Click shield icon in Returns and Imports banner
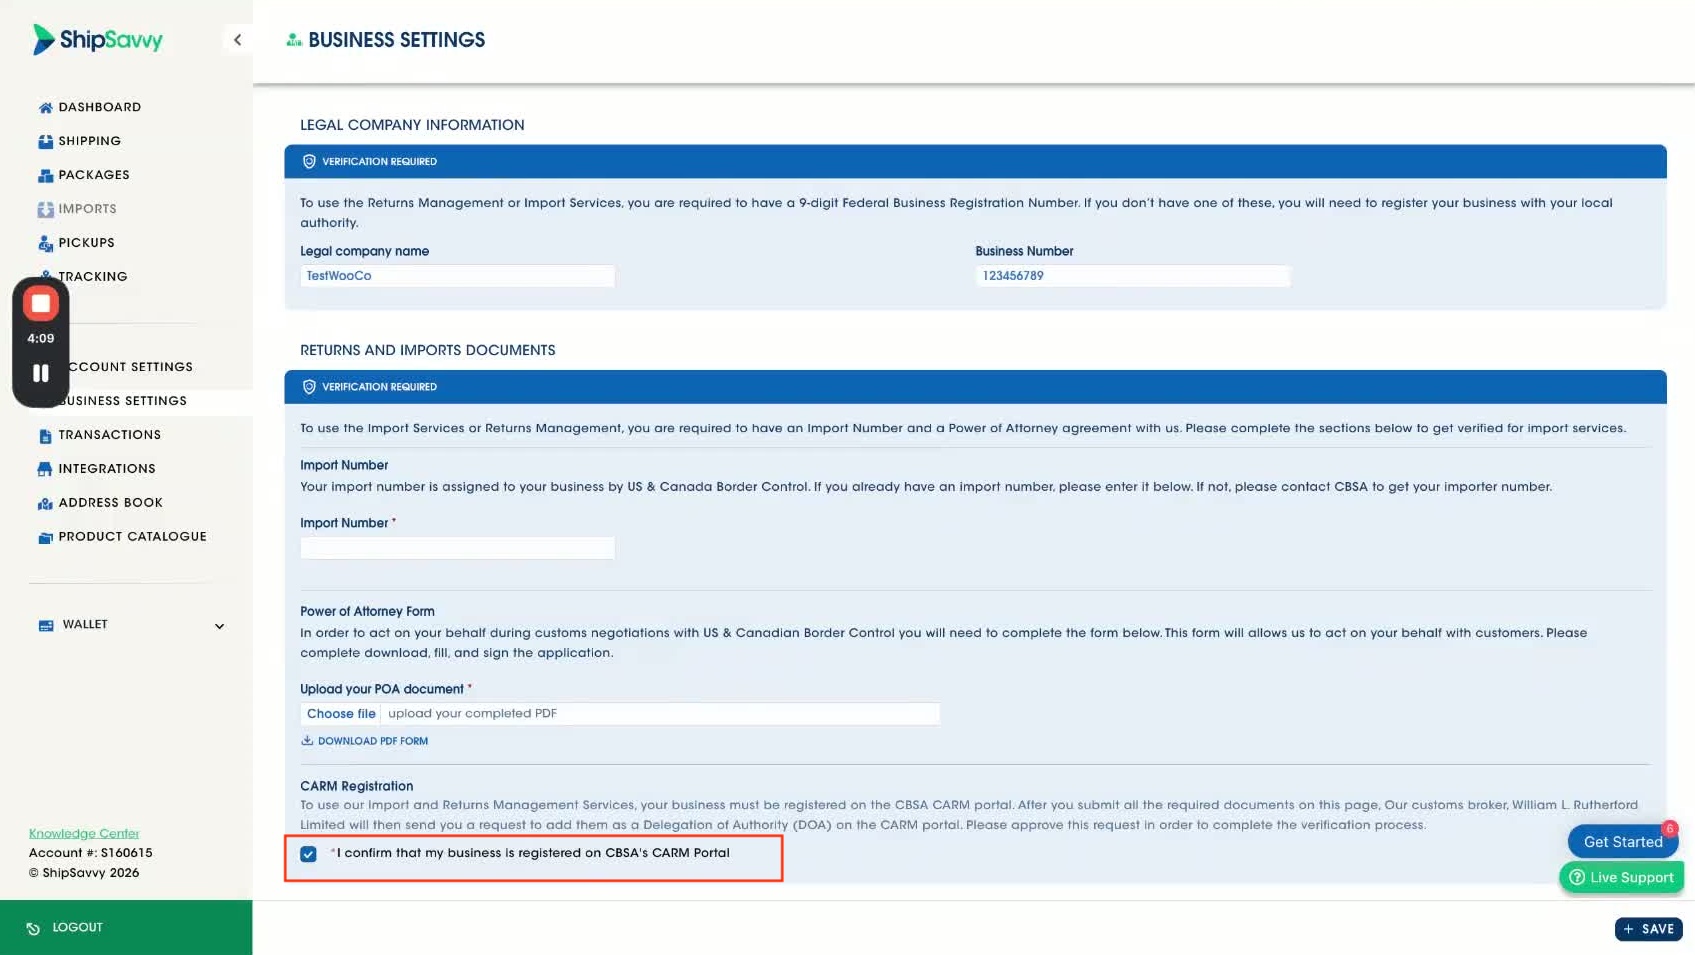Viewport: 1695px width, 955px height. [309, 387]
